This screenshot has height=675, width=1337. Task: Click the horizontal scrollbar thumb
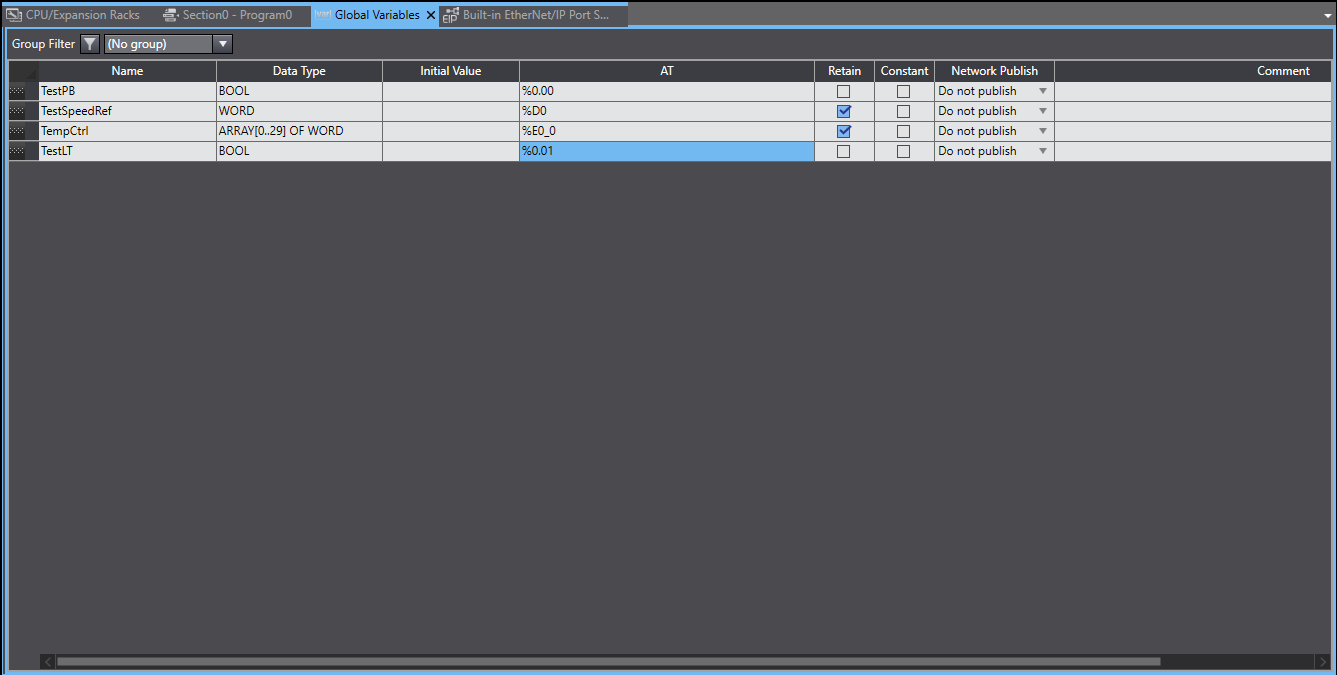(608, 661)
